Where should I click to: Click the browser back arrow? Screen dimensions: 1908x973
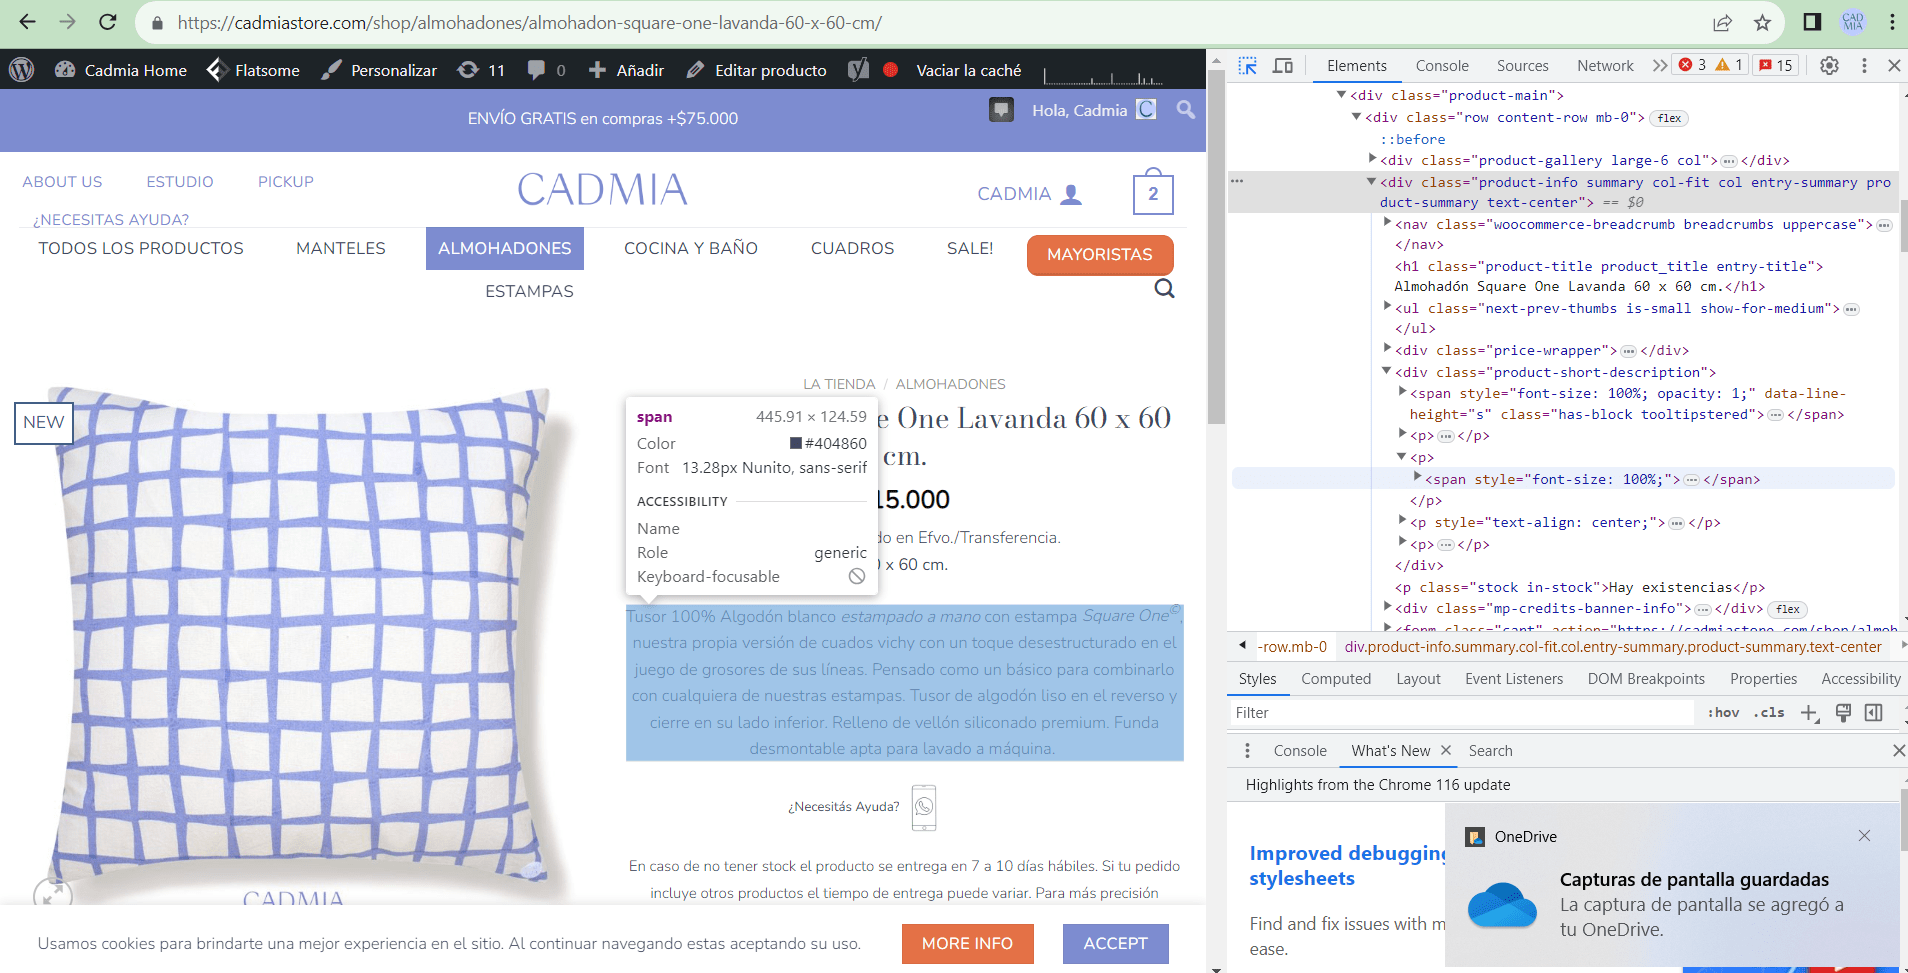point(27,22)
